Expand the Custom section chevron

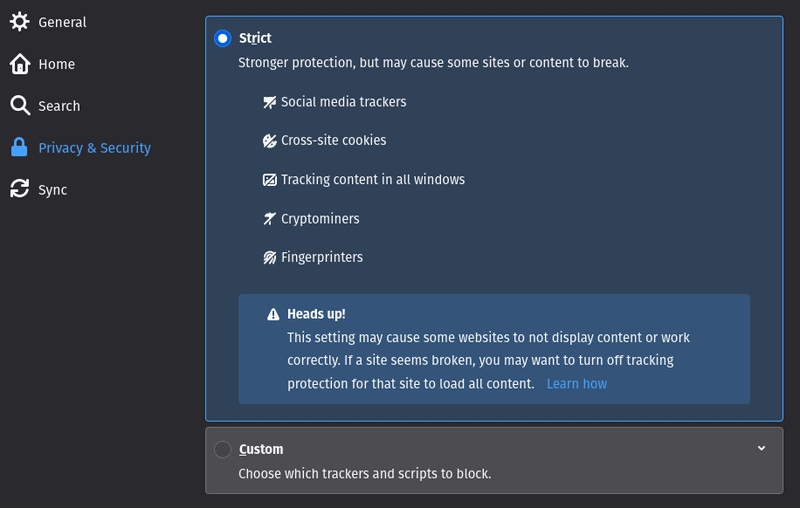click(761, 448)
